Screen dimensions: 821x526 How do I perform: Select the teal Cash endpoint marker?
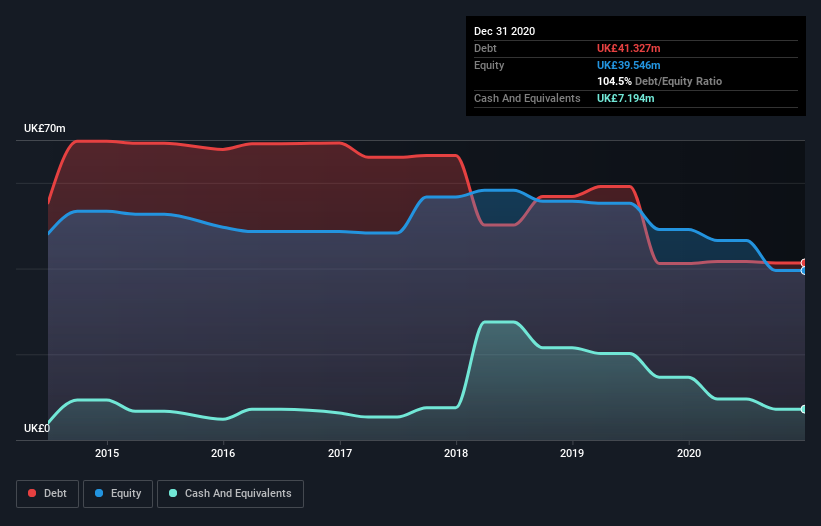[804, 409]
